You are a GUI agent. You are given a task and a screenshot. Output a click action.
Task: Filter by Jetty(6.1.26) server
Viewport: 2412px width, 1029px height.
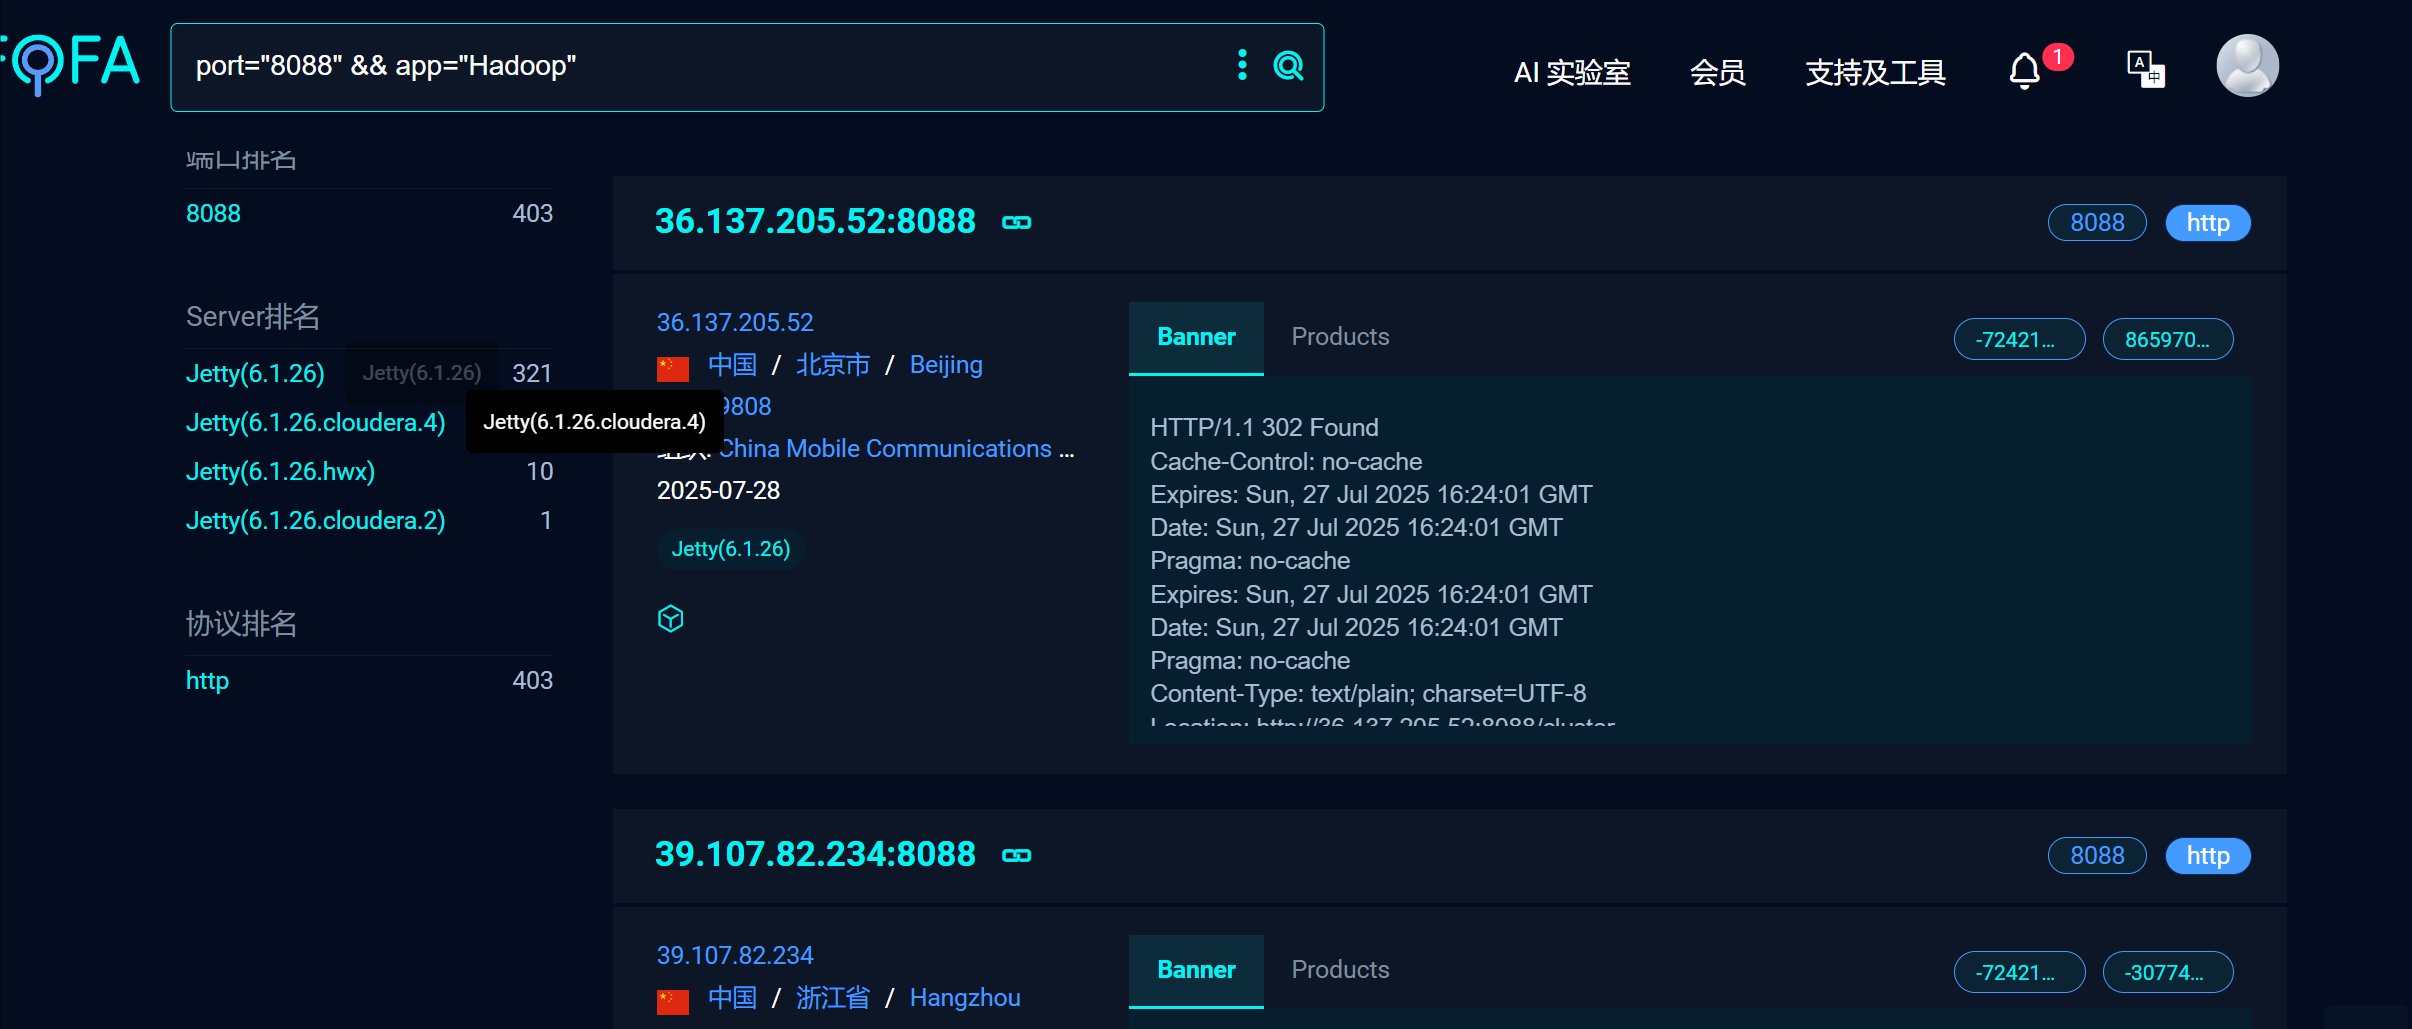click(x=255, y=373)
